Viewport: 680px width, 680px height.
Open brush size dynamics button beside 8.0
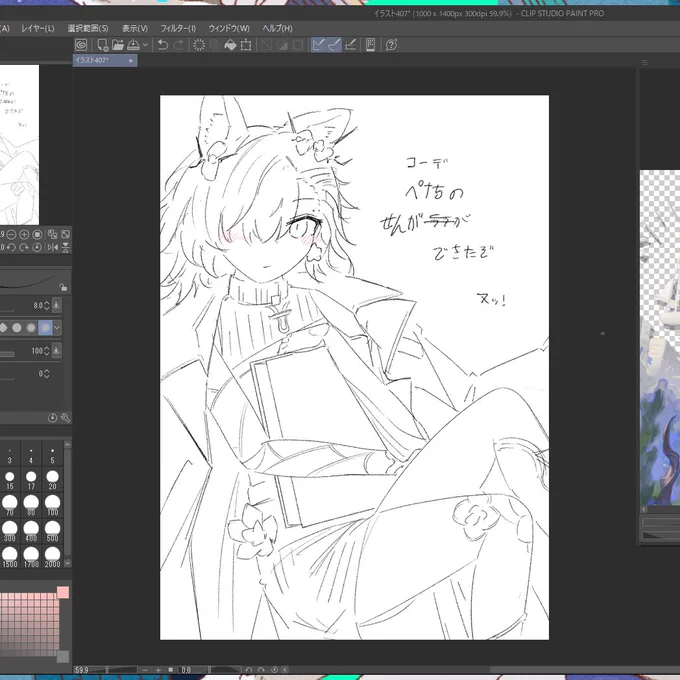[56, 305]
